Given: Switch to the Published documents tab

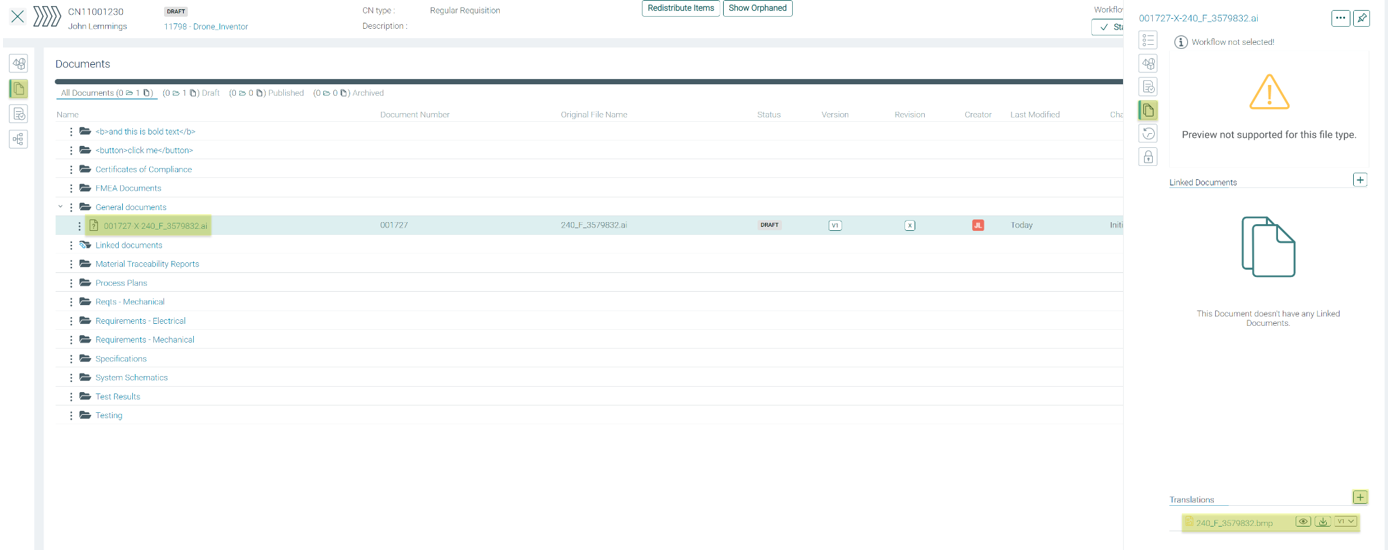Looking at the screenshot, I should point(266,93).
